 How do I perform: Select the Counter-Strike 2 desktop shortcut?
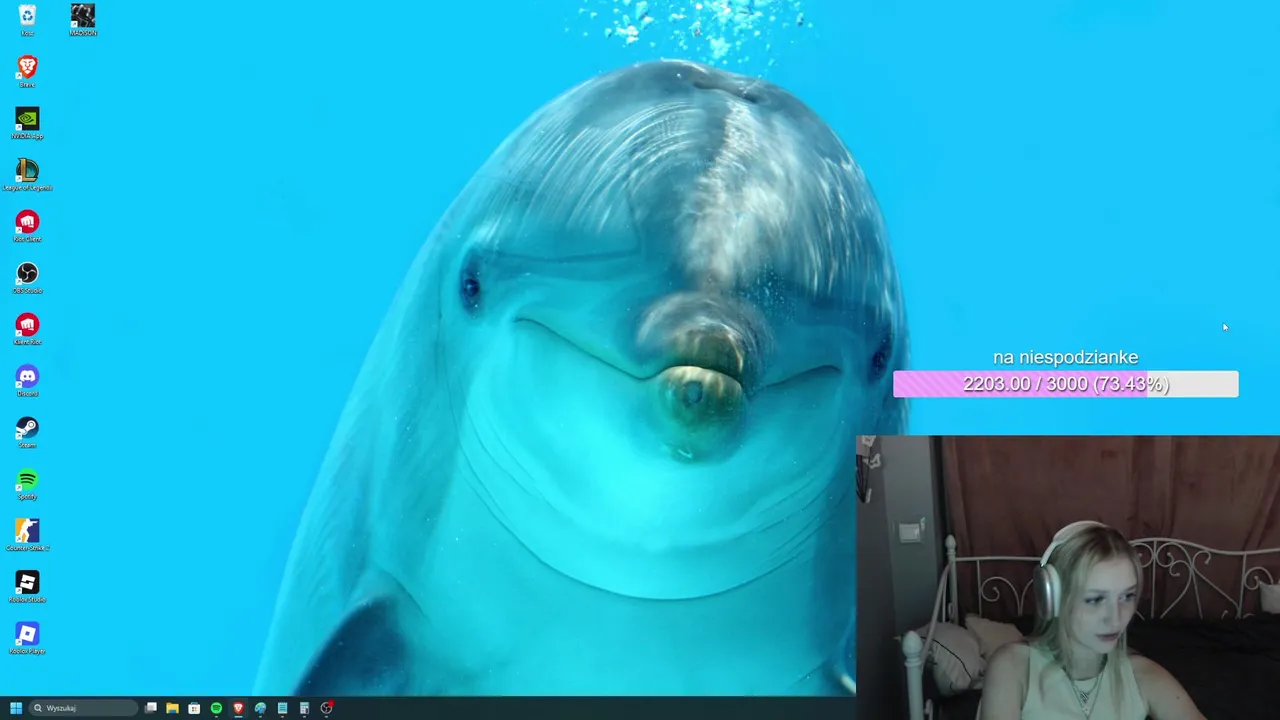[27, 535]
